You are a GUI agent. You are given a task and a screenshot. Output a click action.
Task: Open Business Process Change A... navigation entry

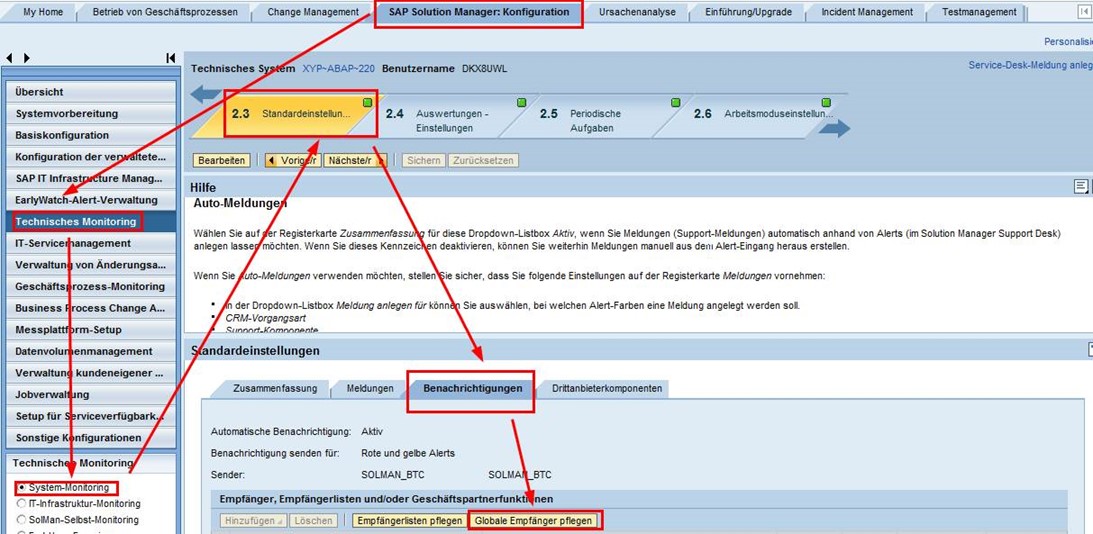(x=91, y=308)
